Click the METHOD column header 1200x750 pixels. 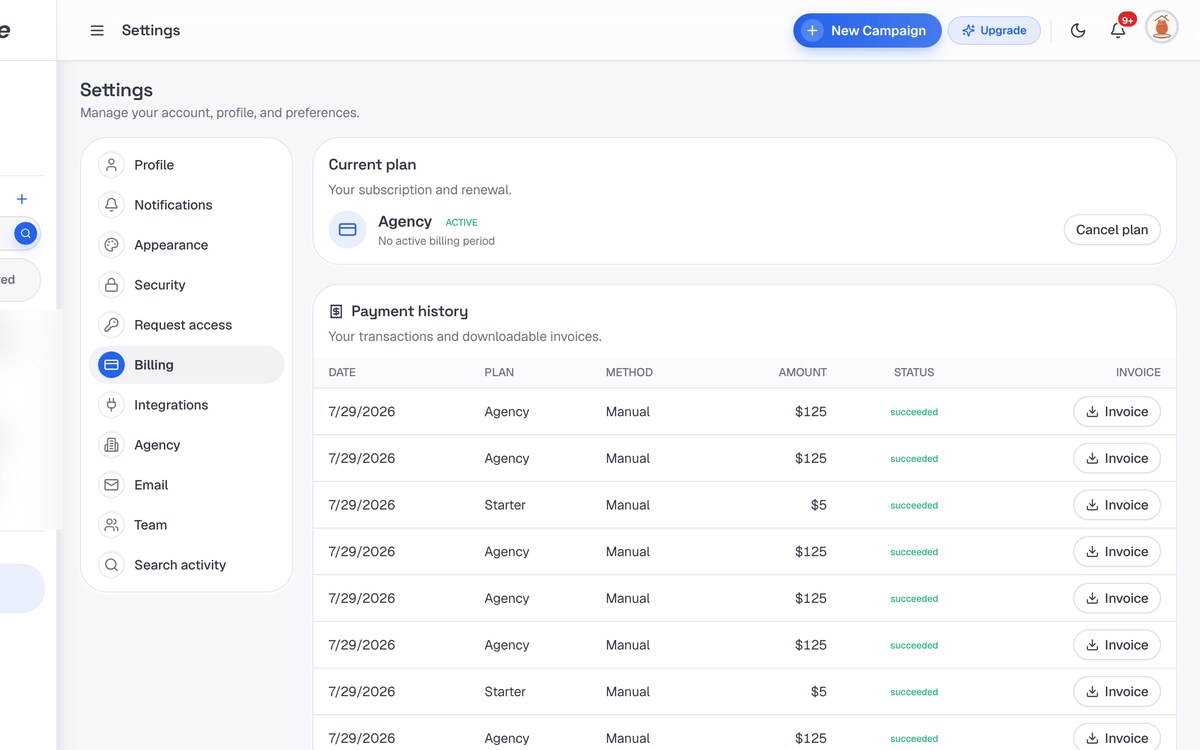(629, 372)
